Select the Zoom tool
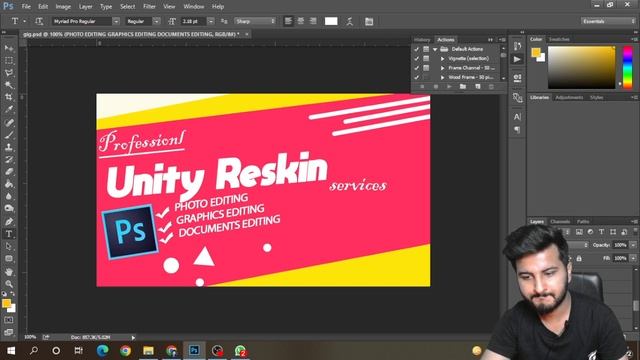The width and height of the screenshot is (640, 360). tap(9, 284)
